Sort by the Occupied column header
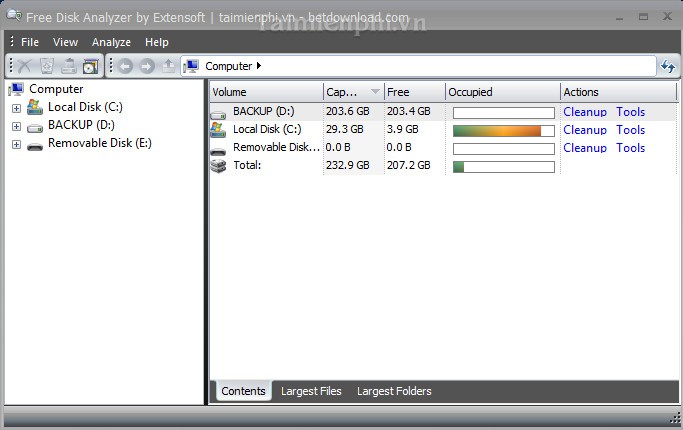683x430 pixels. (x=503, y=92)
